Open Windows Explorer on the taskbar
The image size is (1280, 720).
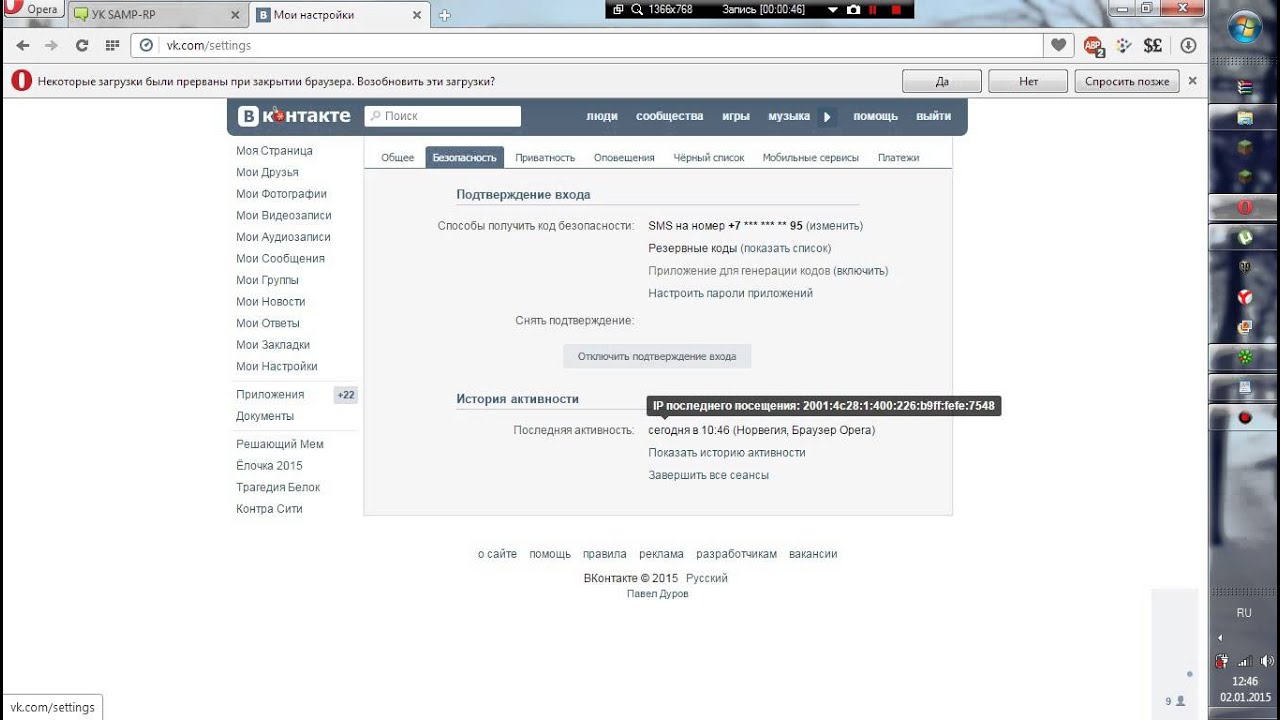[x=1244, y=117]
